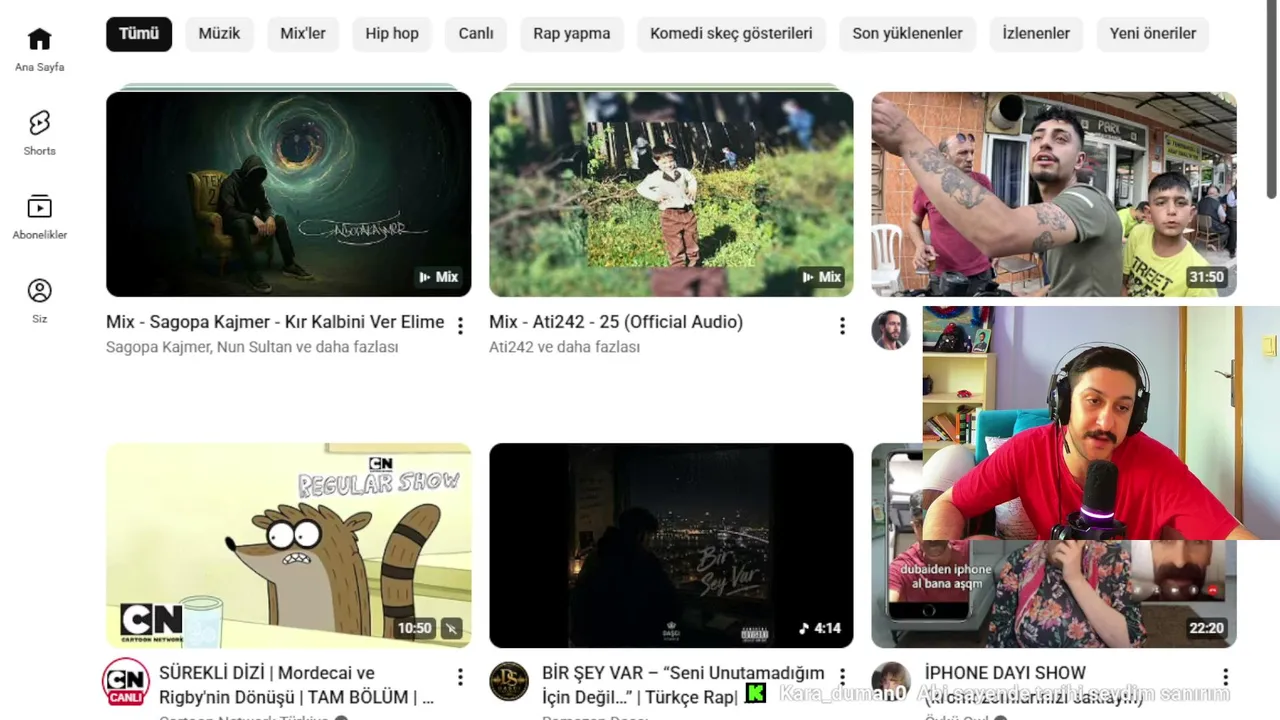Click the page vertical scrollbar
The width and height of the screenshot is (1280, 720).
[1271, 100]
